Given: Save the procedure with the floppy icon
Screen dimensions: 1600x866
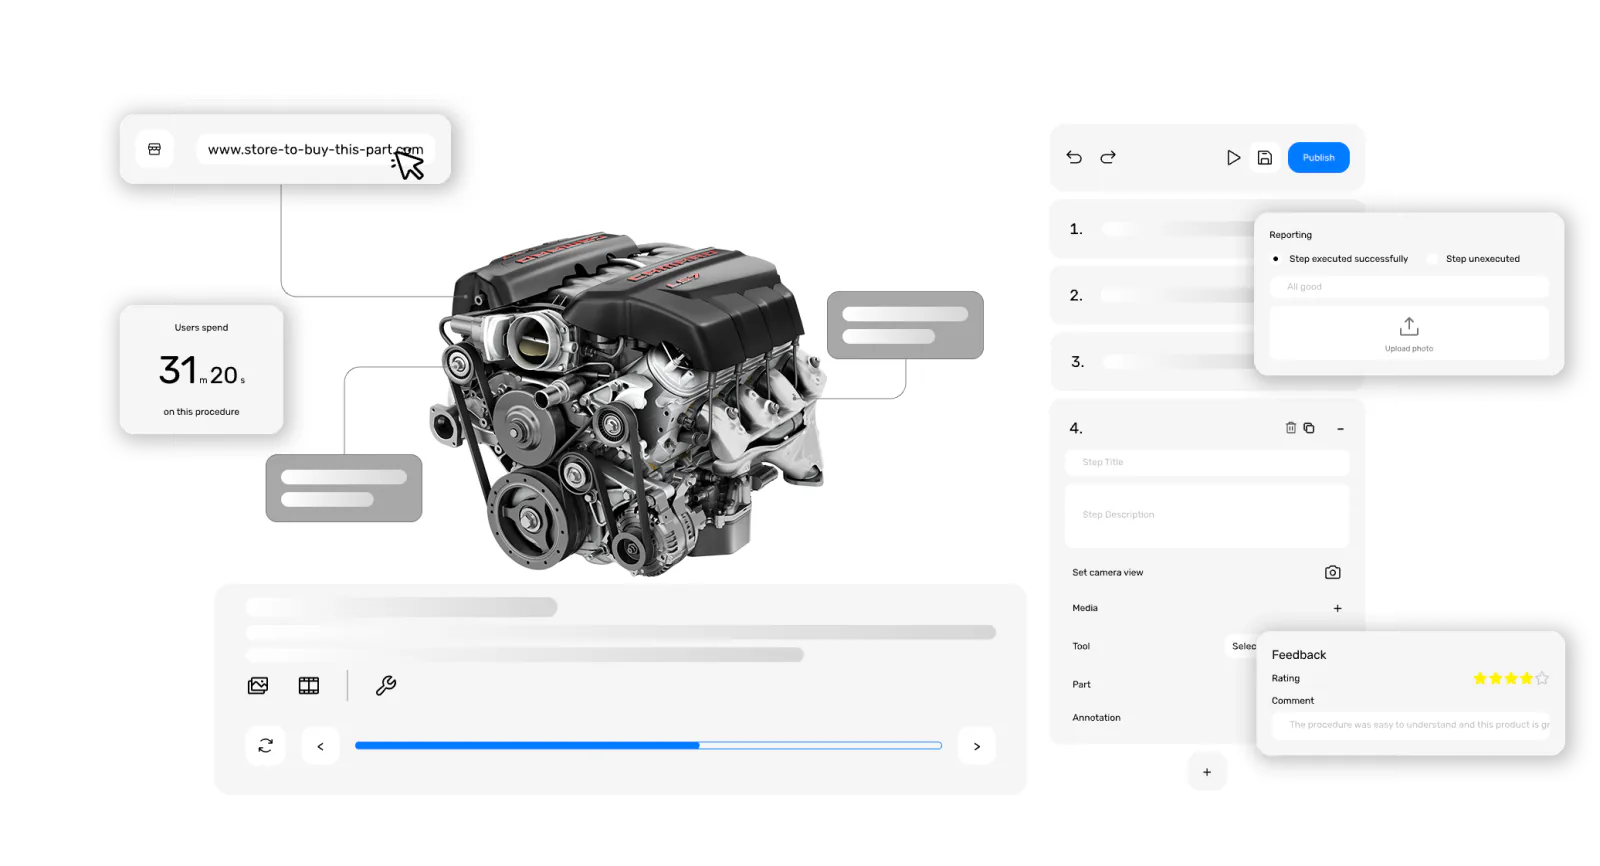Looking at the screenshot, I should click(1265, 157).
